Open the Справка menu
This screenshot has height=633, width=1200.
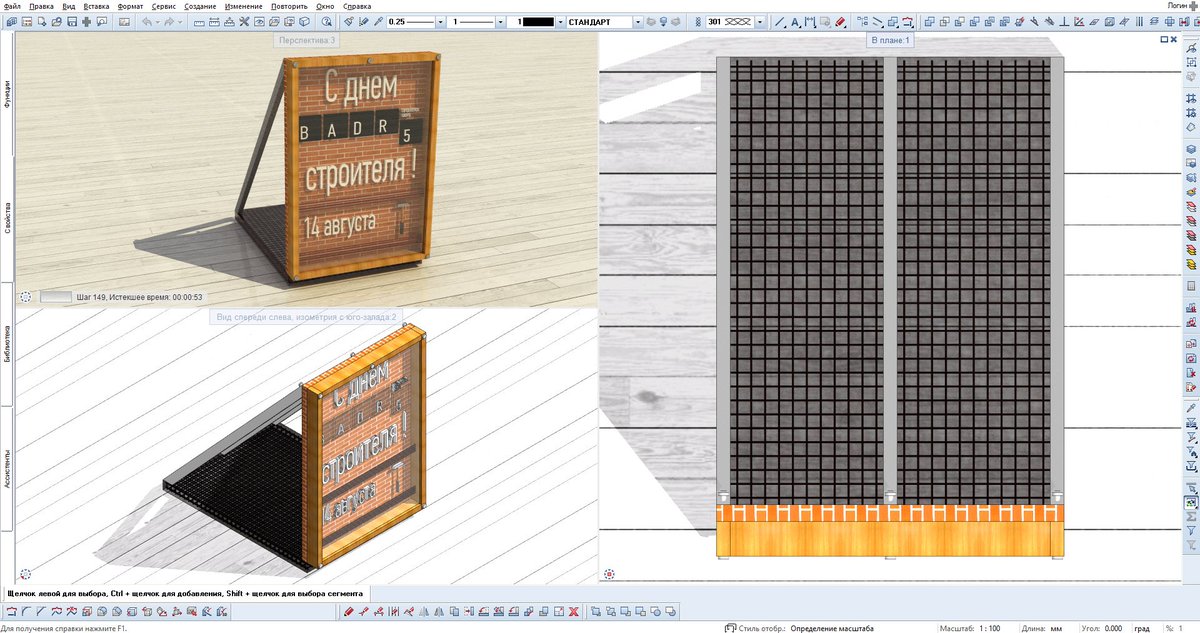click(x=357, y=6)
